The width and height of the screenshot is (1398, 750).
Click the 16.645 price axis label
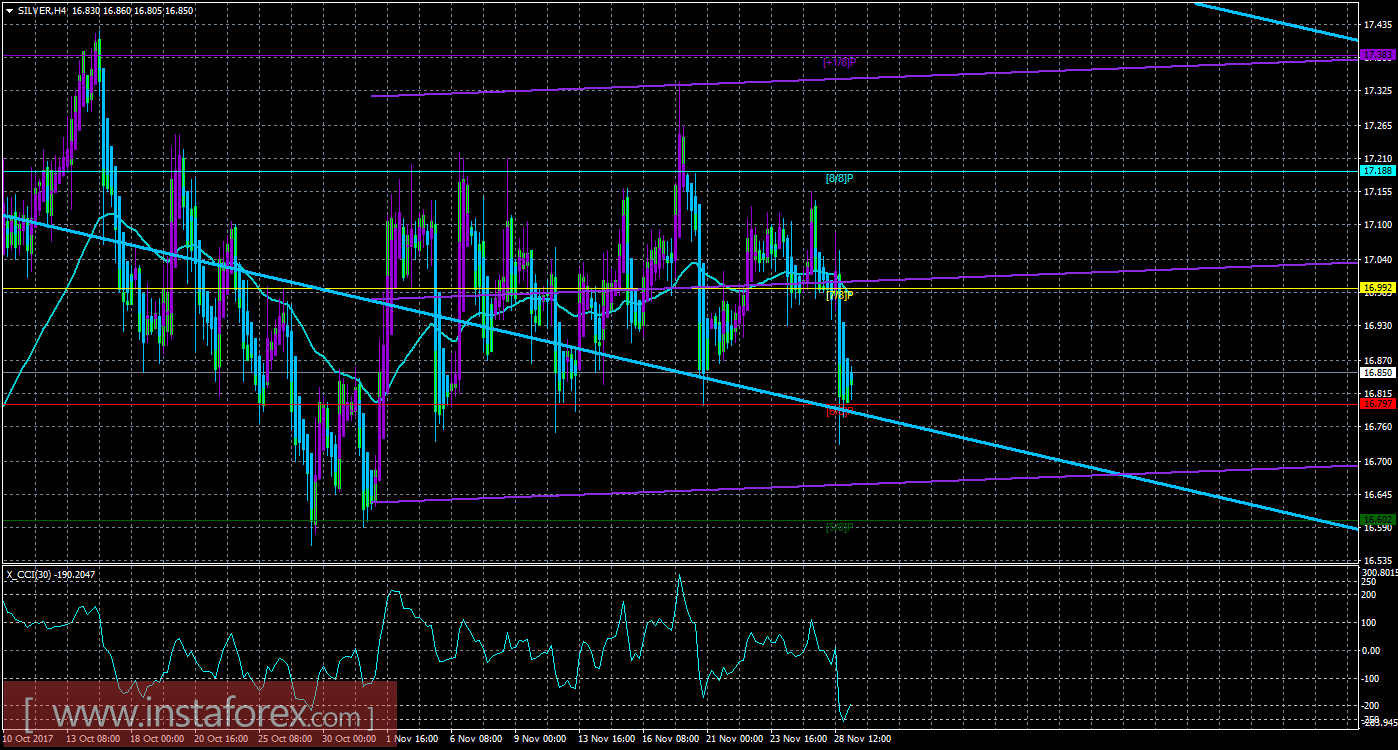pos(1377,494)
